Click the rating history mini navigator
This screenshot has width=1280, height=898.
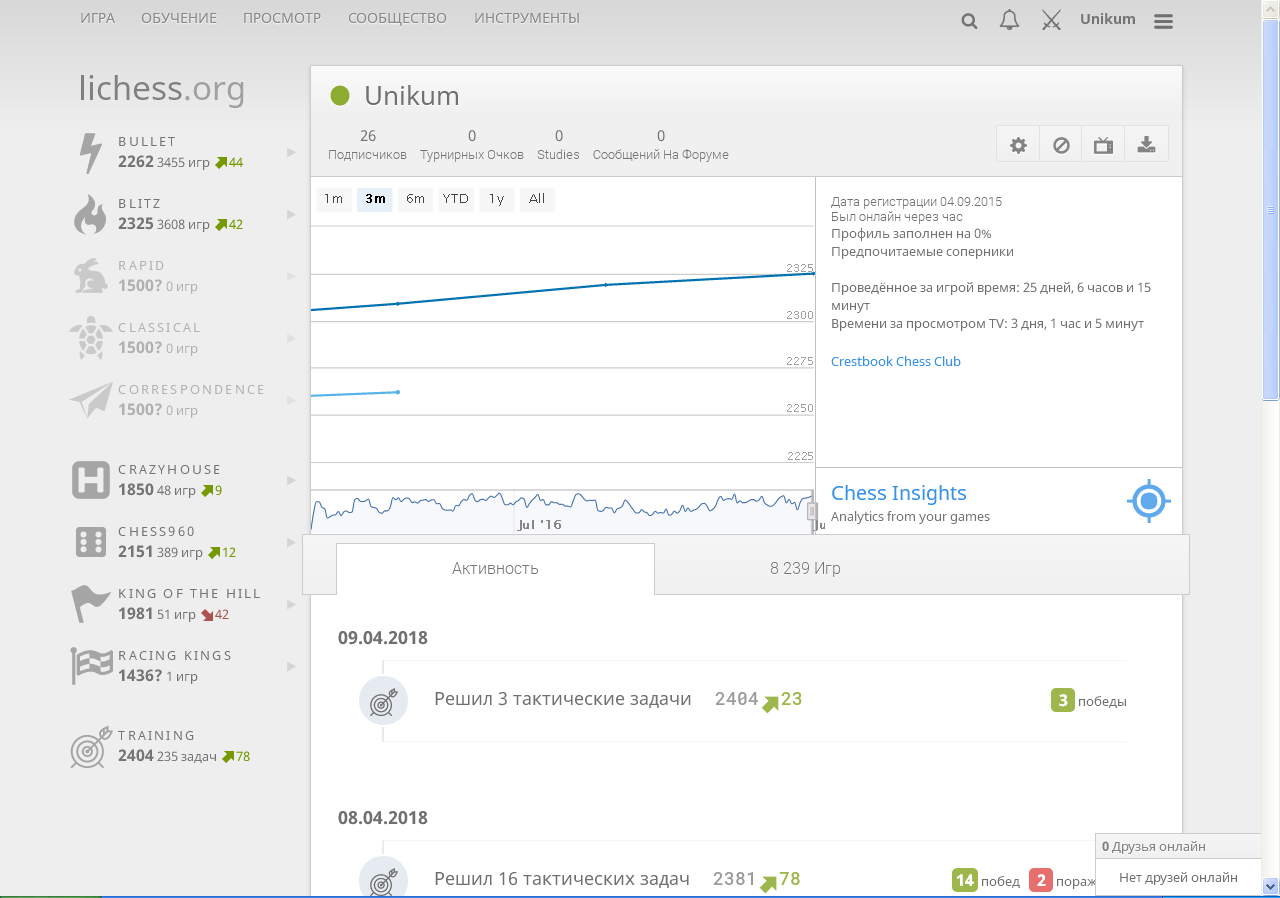[563, 510]
